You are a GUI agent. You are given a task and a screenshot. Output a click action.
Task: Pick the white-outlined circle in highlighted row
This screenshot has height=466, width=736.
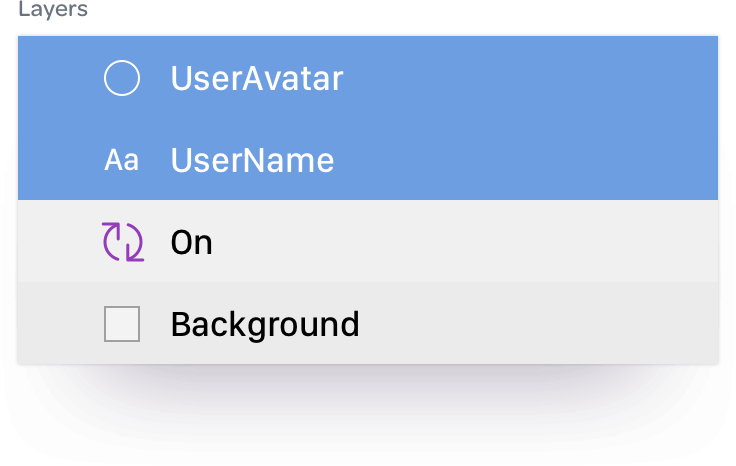click(122, 78)
